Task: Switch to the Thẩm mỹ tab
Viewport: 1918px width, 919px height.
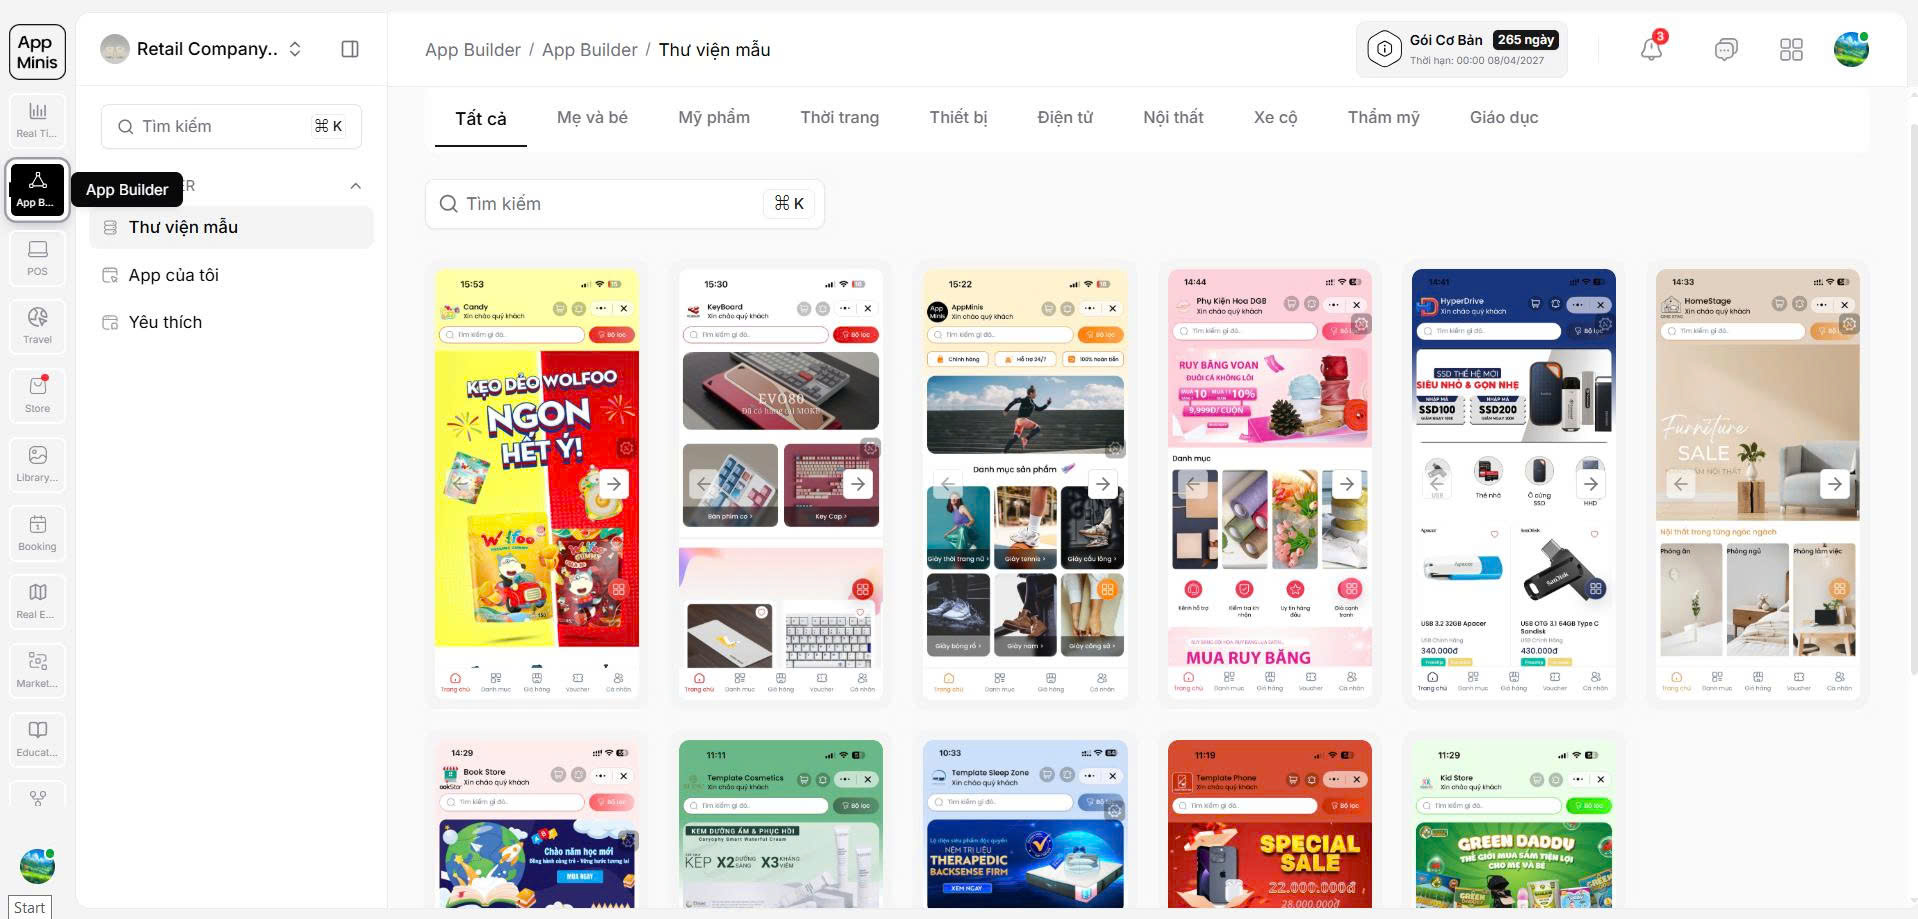Action: tap(1383, 118)
